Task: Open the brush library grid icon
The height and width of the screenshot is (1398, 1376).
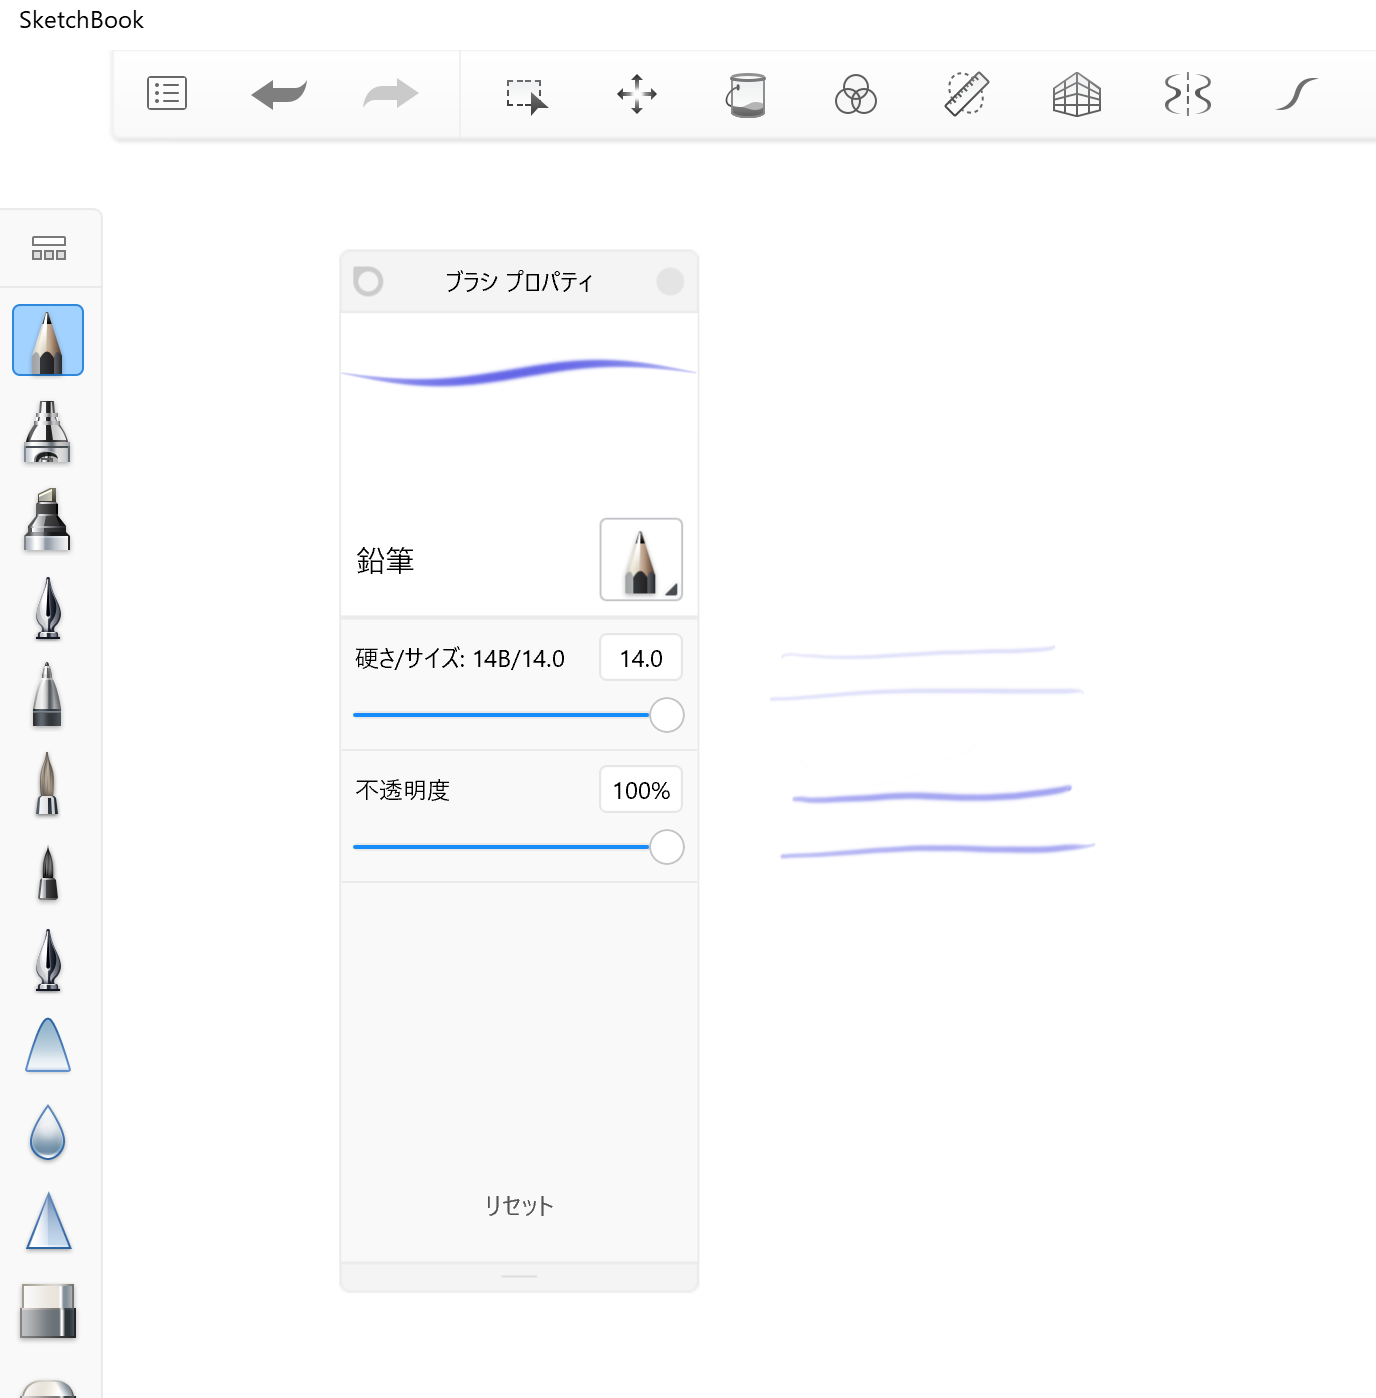Action: point(49,248)
